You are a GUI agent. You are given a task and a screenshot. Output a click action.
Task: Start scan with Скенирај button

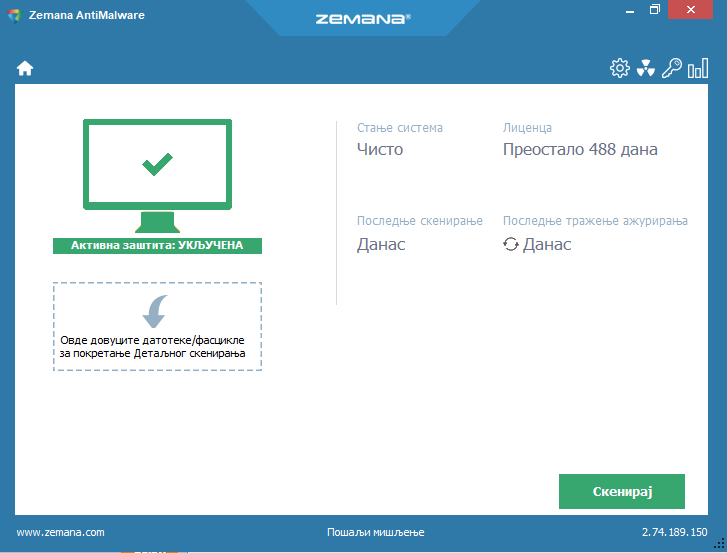[x=622, y=491]
